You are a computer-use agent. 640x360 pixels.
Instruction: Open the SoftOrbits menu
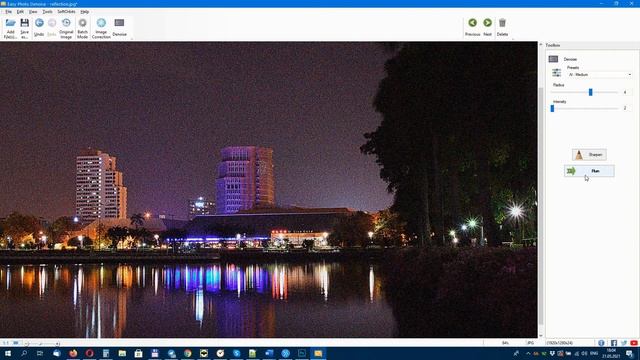pyautogui.click(x=66, y=12)
